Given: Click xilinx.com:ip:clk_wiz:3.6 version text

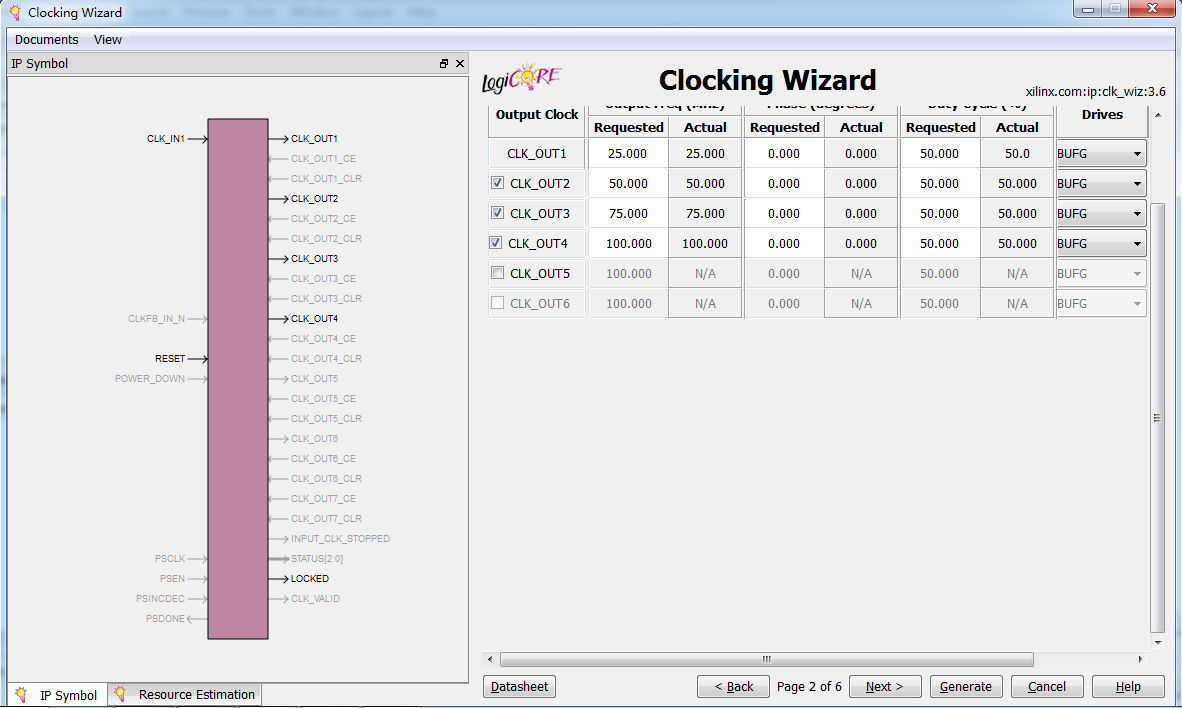Looking at the screenshot, I should coord(1095,92).
